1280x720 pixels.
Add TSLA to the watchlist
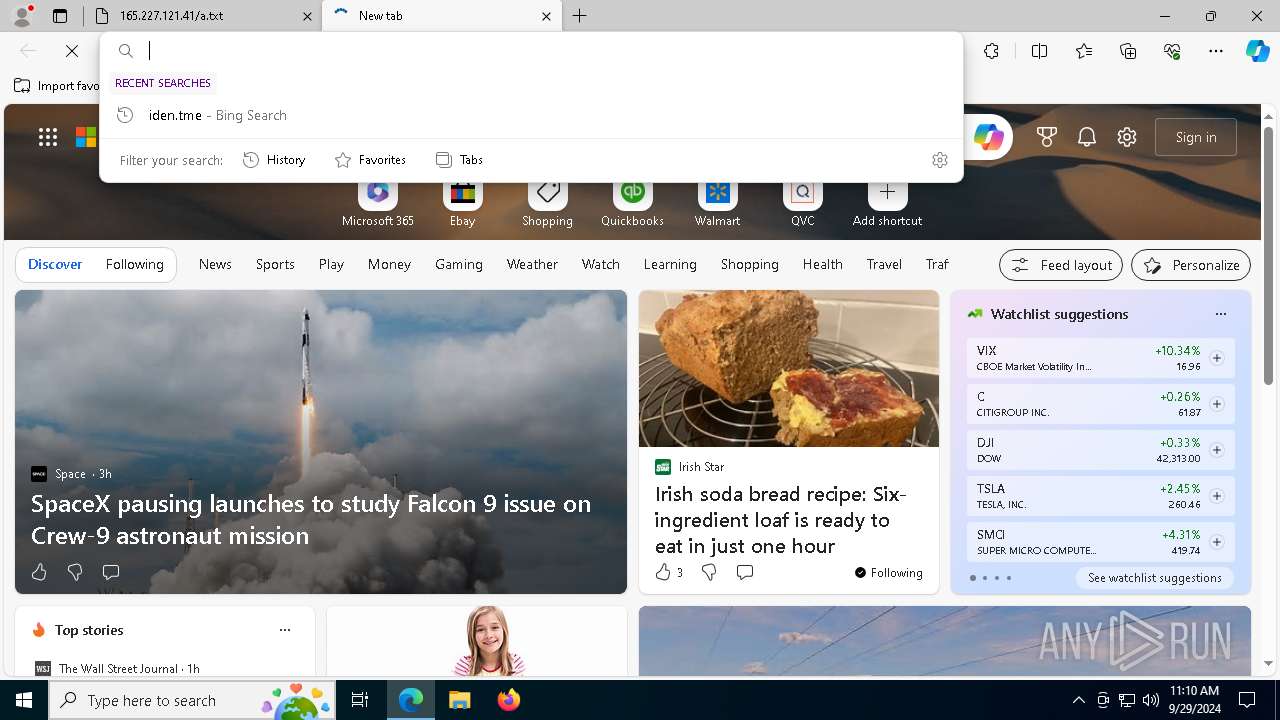click(x=1217, y=496)
